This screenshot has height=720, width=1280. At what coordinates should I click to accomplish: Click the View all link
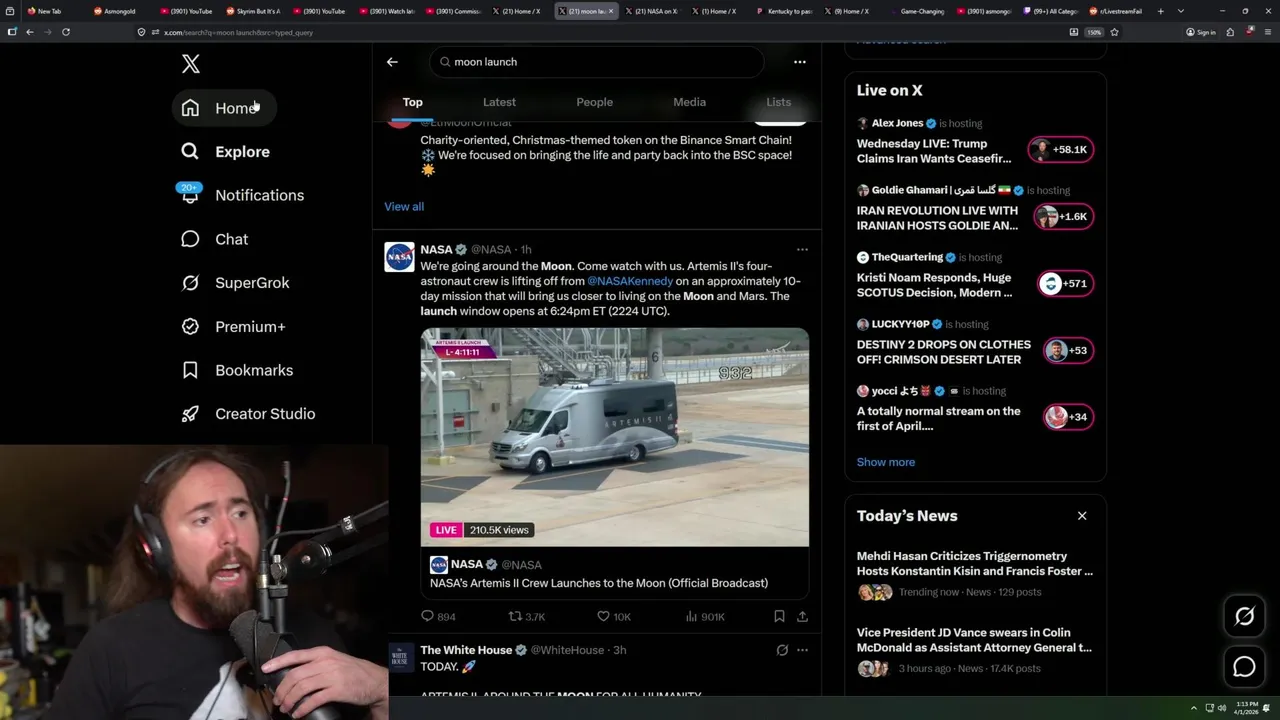point(404,207)
